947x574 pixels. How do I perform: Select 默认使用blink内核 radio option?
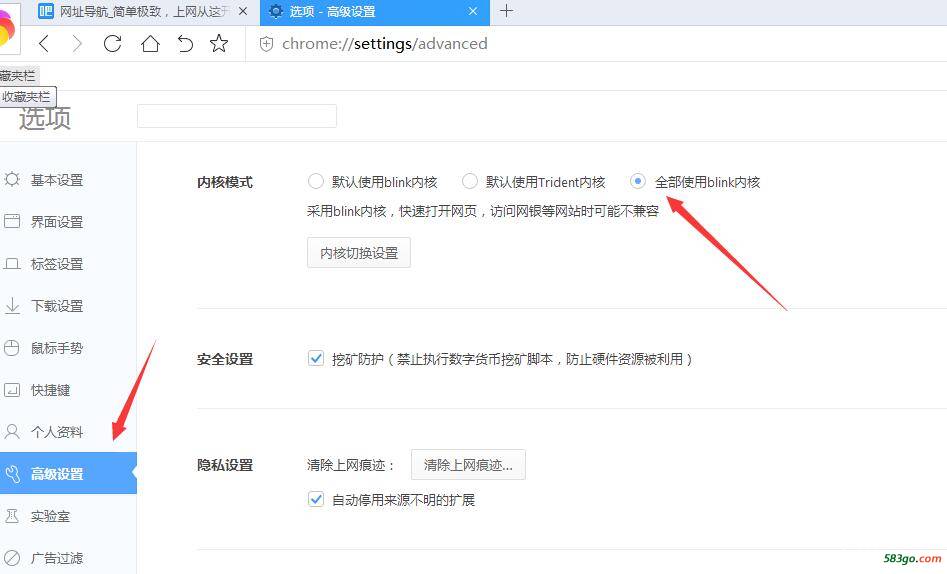tap(316, 182)
